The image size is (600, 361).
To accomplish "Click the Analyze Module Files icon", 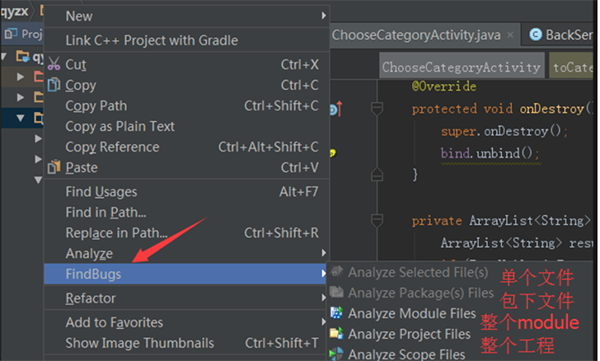I will click(x=336, y=313).
